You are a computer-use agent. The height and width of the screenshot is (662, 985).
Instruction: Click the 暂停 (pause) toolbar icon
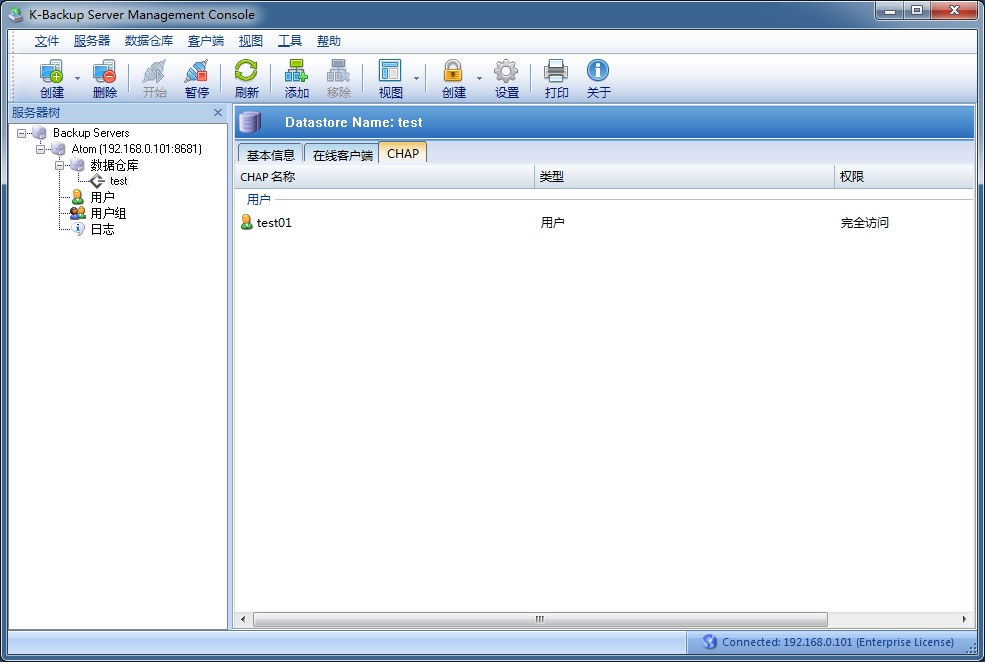click(x=197, y=79)
